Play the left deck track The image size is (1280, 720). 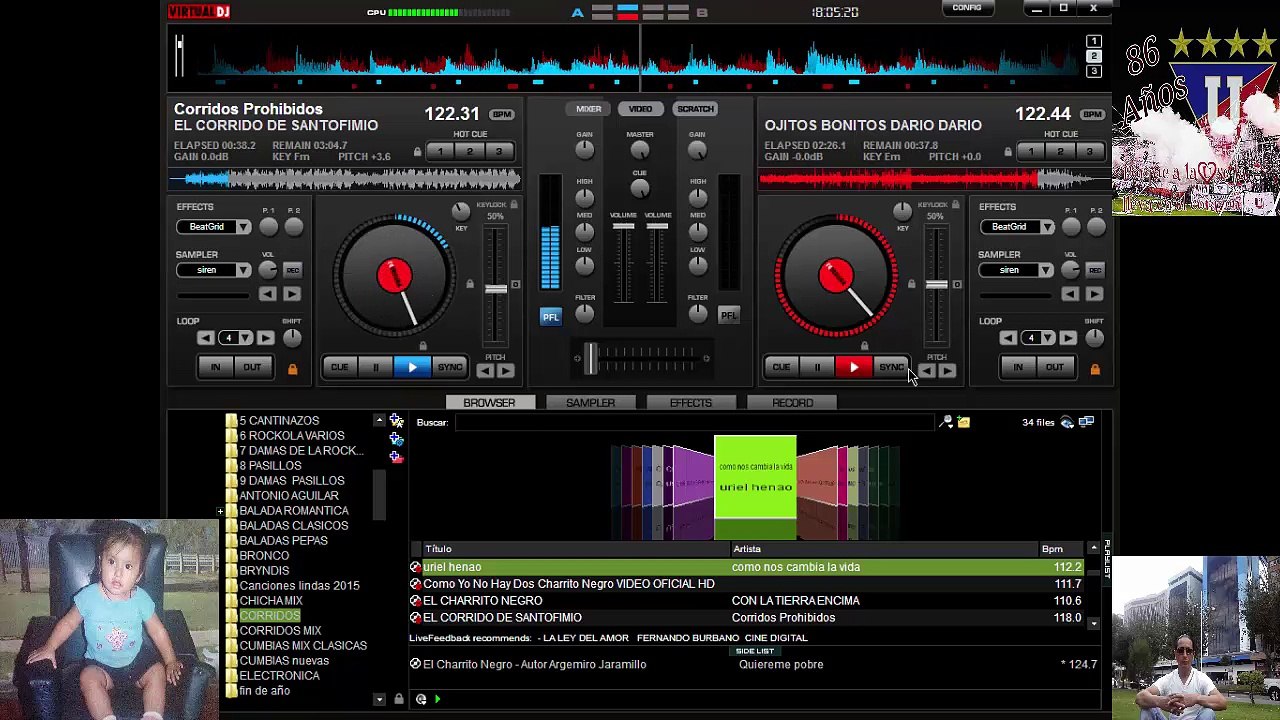pos(412,368)
